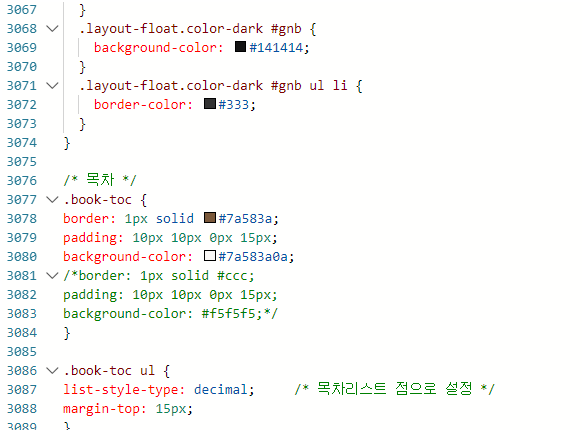Screen dimensions: 584x432
Task: Click the 'border-color' property name
Action: pos(143,105)
